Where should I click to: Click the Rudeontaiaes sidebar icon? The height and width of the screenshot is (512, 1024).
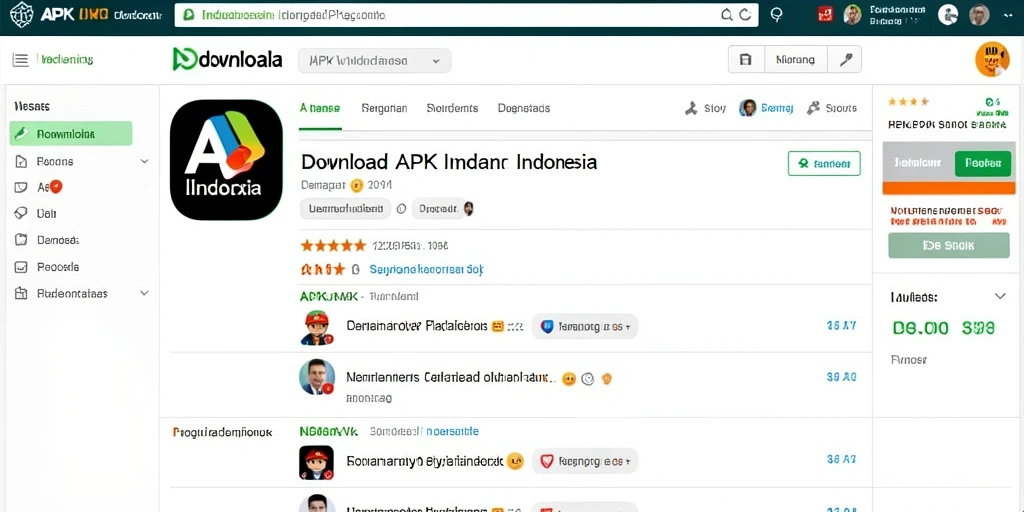[21, 293]
